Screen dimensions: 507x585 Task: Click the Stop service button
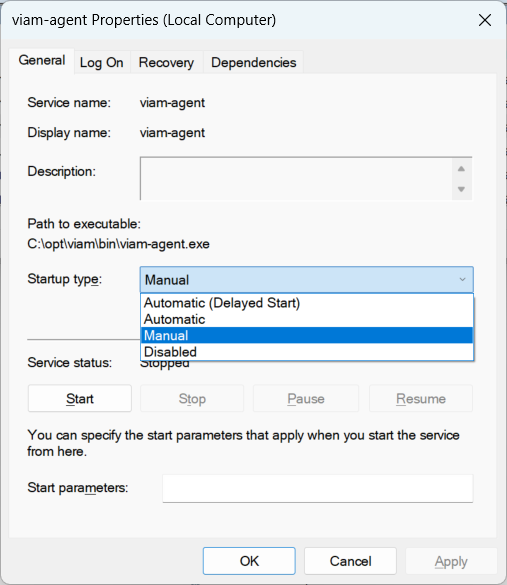pyautogui.click(x=192, y=398)
